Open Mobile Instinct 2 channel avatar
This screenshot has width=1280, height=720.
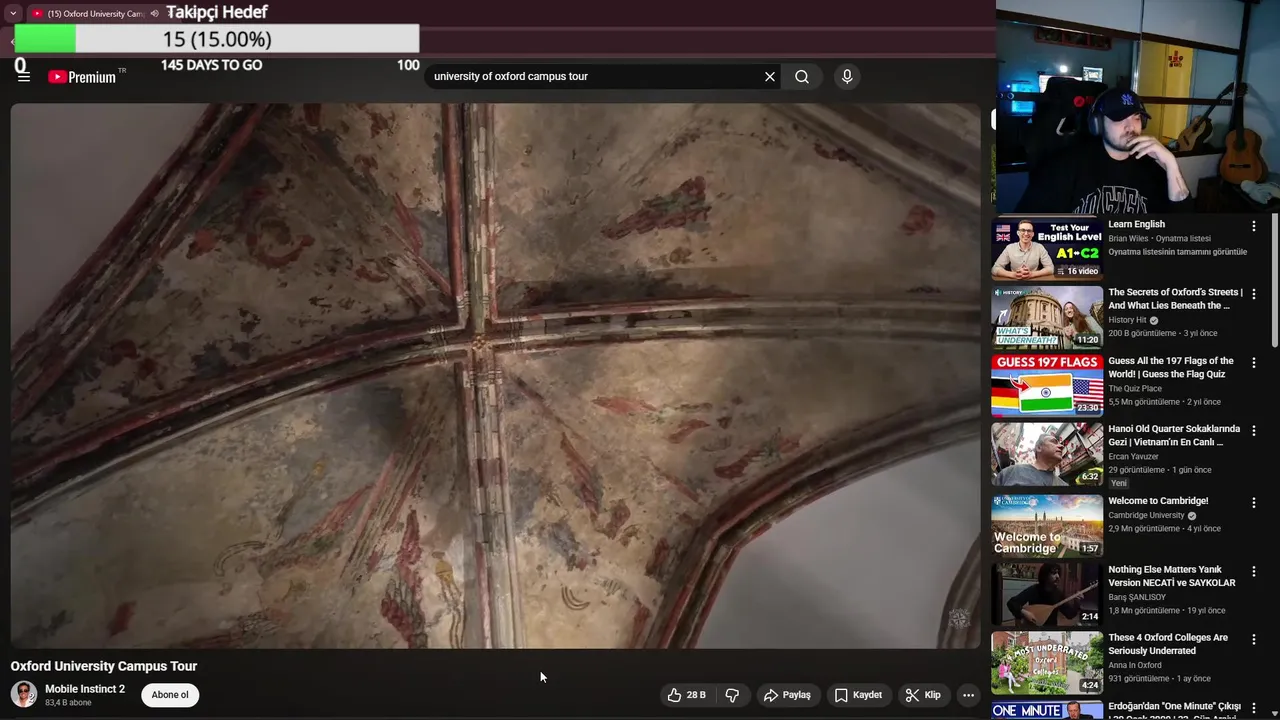pos(24,694)
